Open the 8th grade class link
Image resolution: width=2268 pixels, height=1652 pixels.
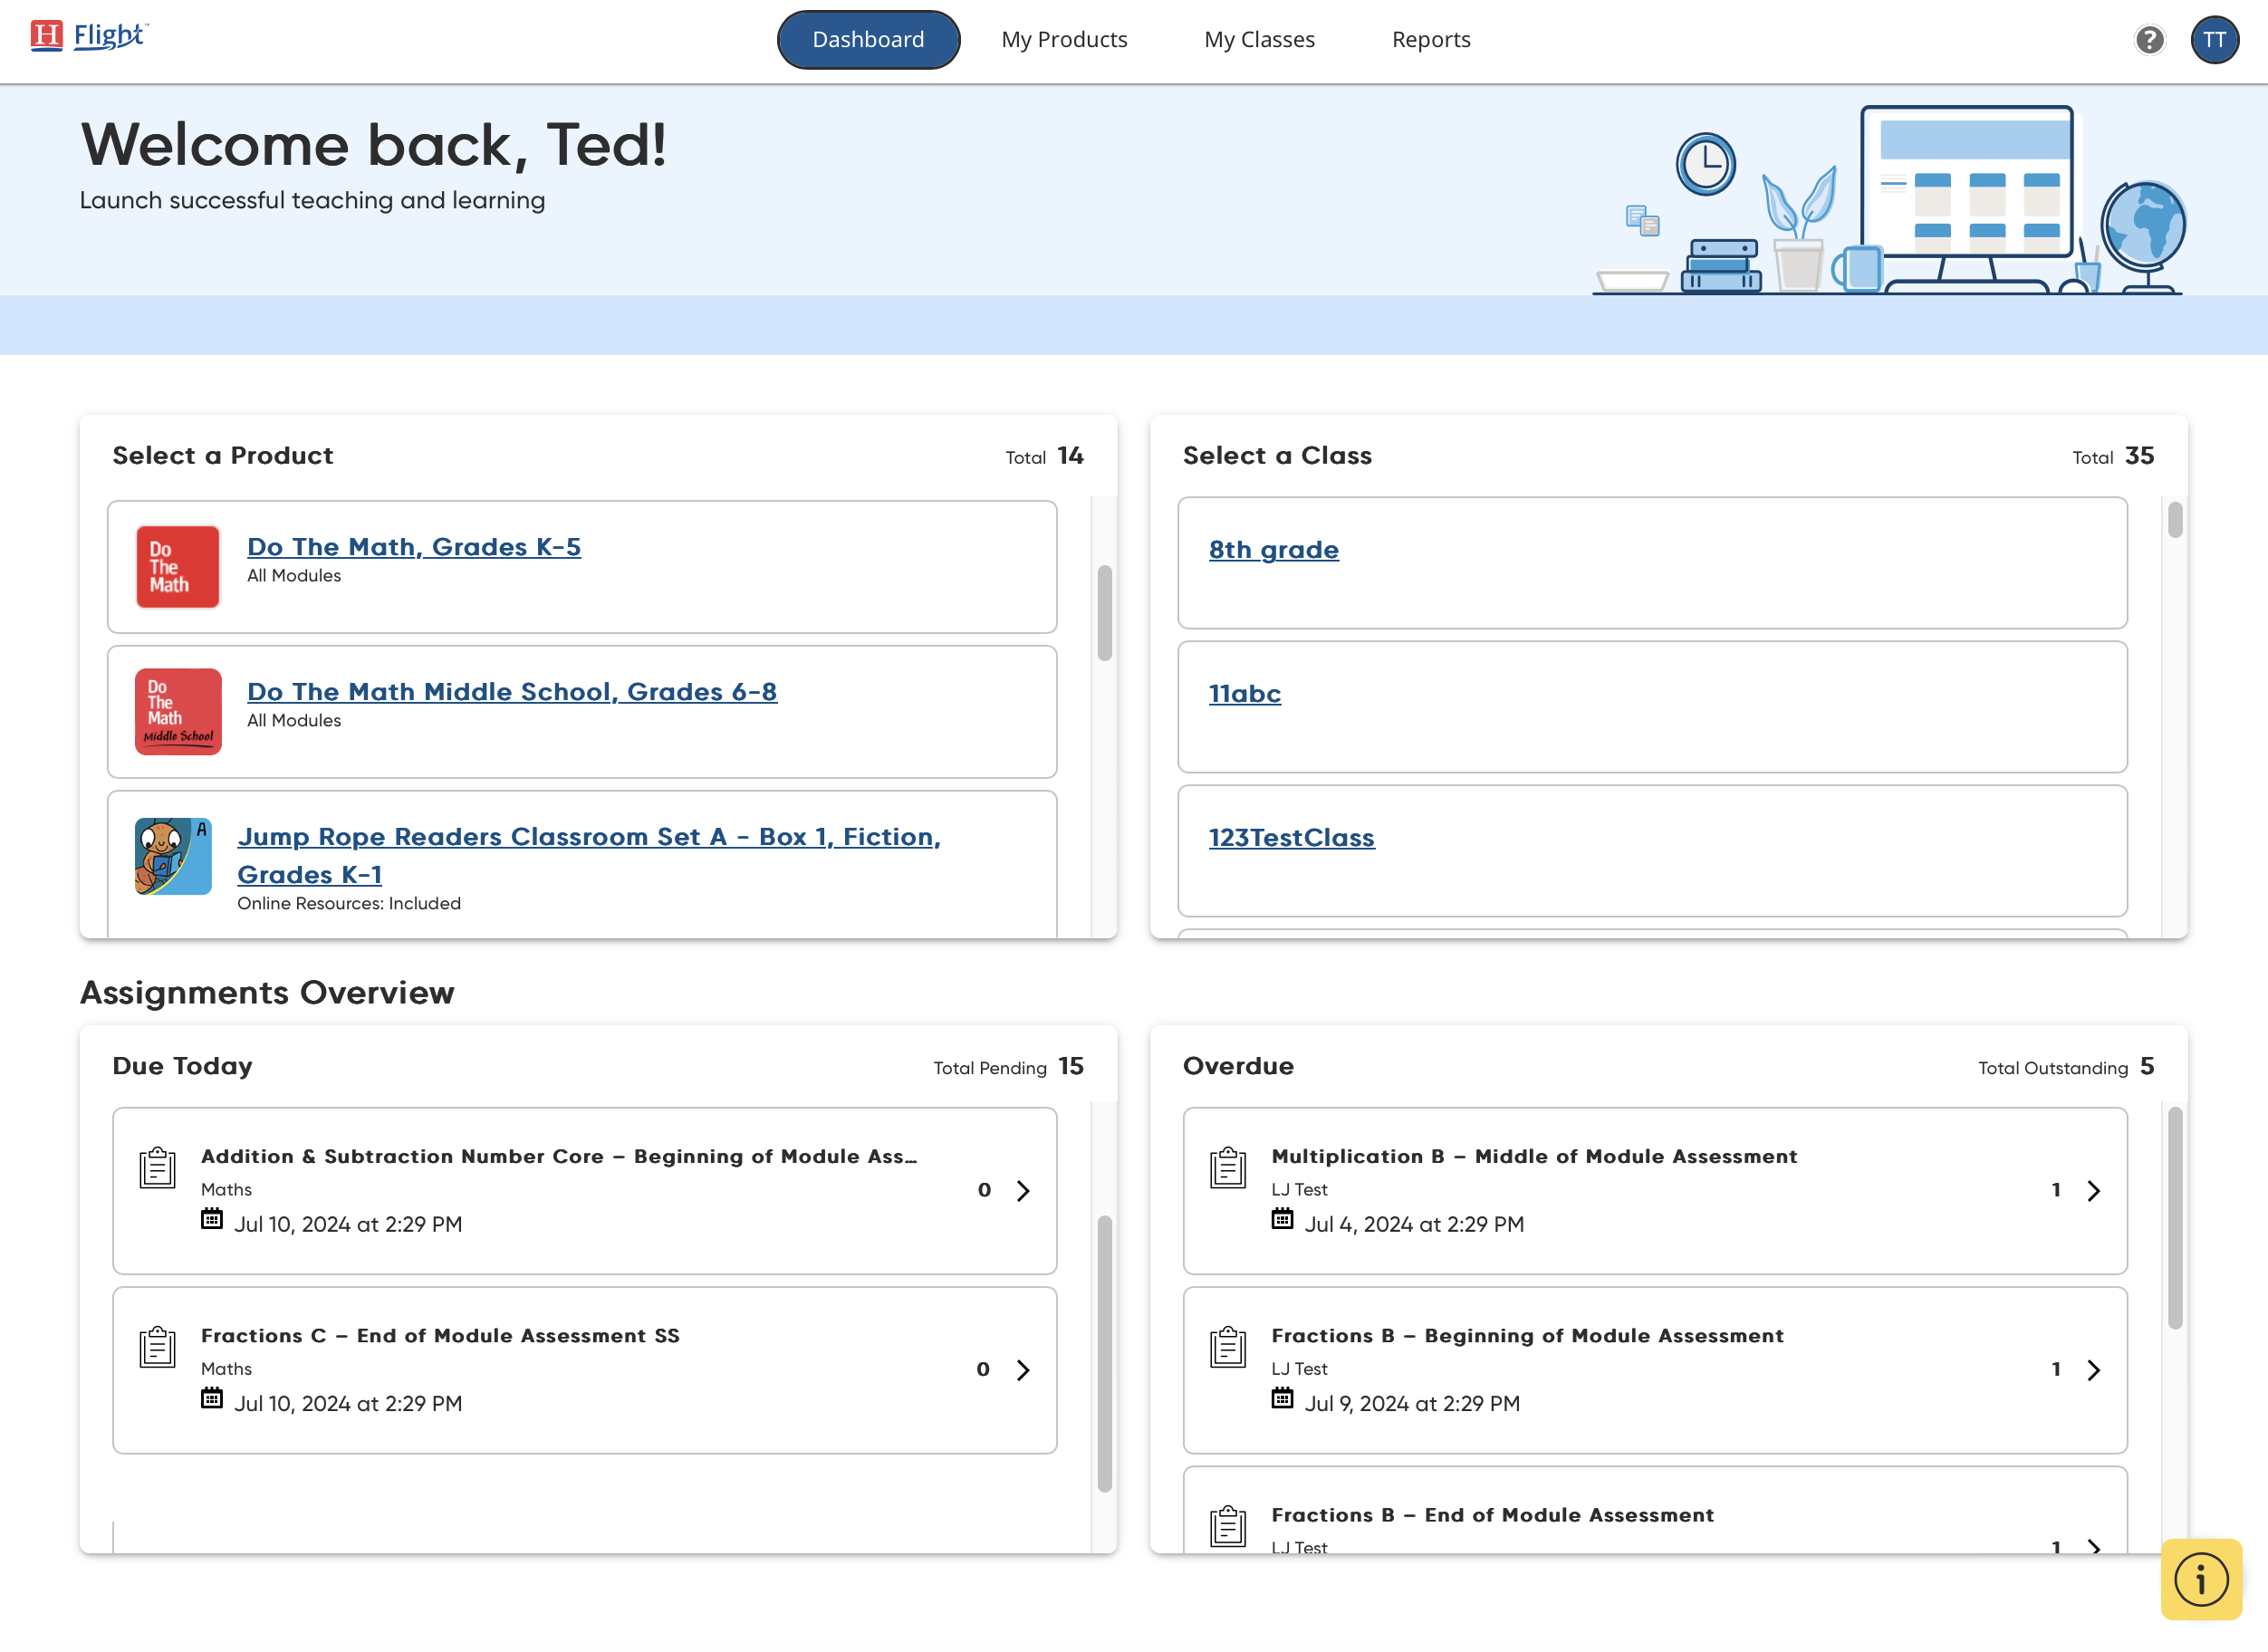pos(1273,550)
